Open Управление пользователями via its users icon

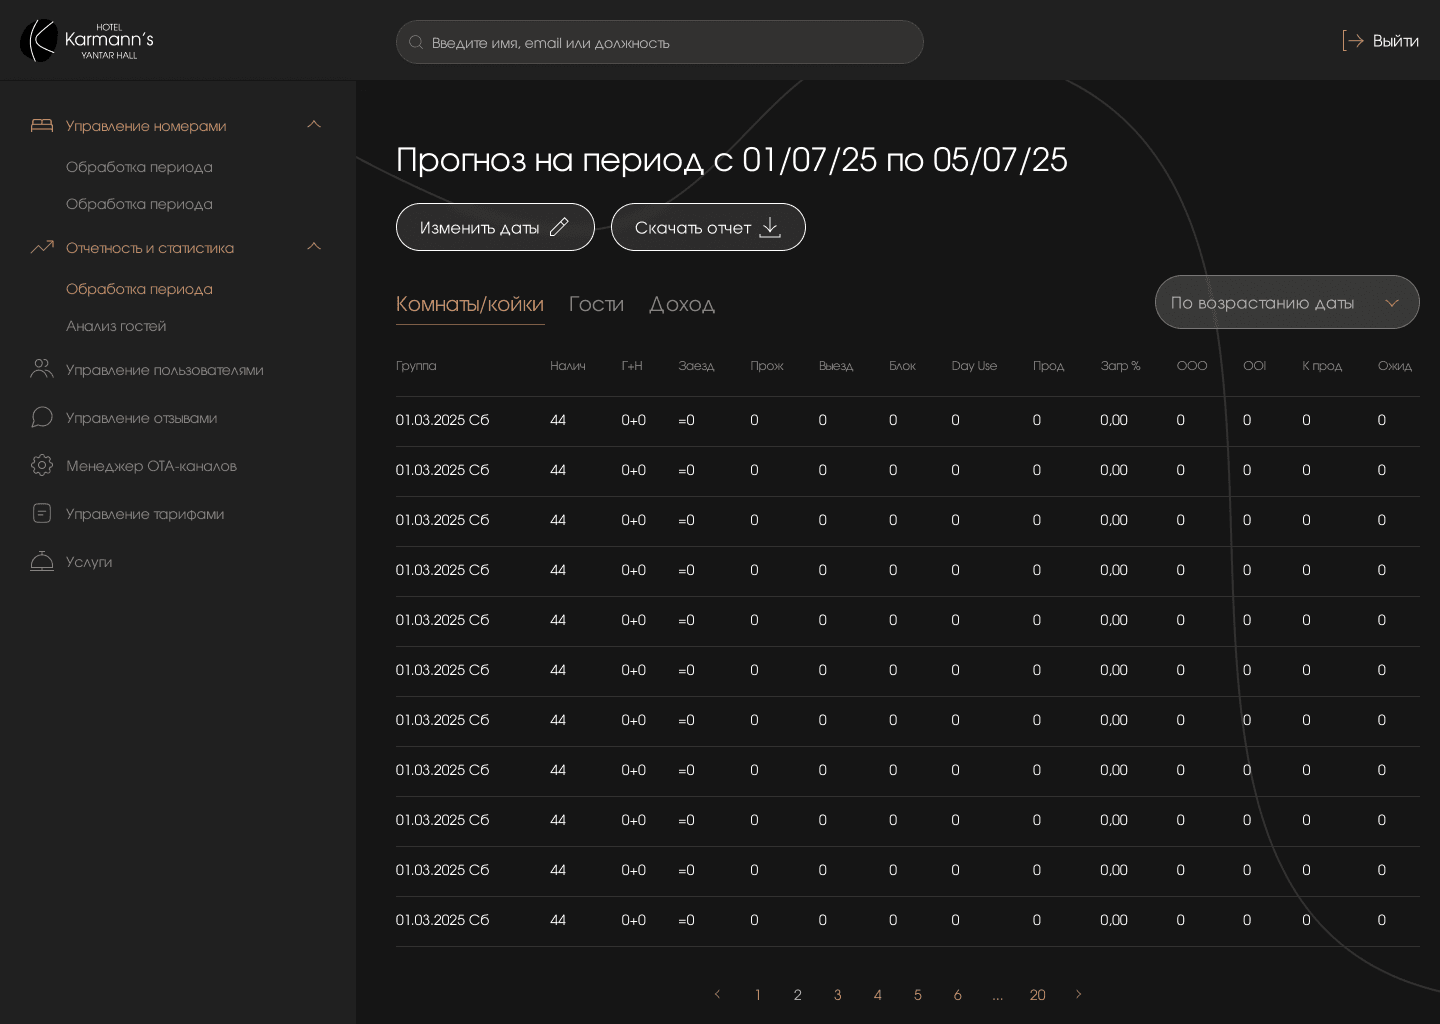[42, 369]
